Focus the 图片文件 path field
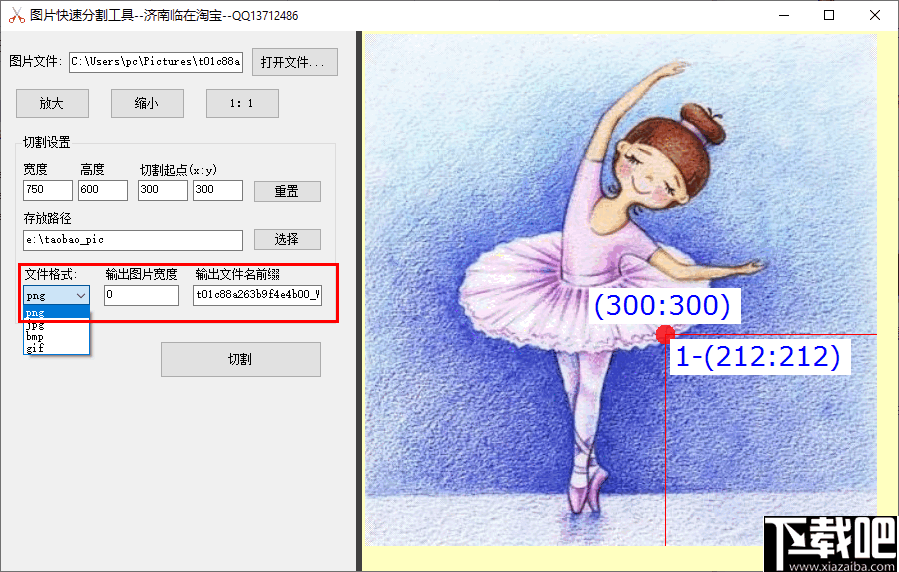The image size is (899, 572). [156, 62]
